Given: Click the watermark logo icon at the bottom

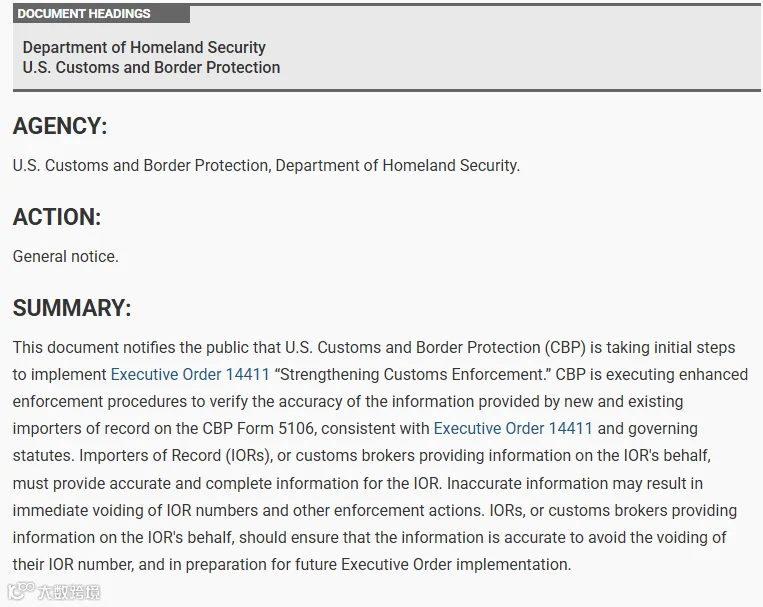Looking at the screenshot, I should coord(21,591).
